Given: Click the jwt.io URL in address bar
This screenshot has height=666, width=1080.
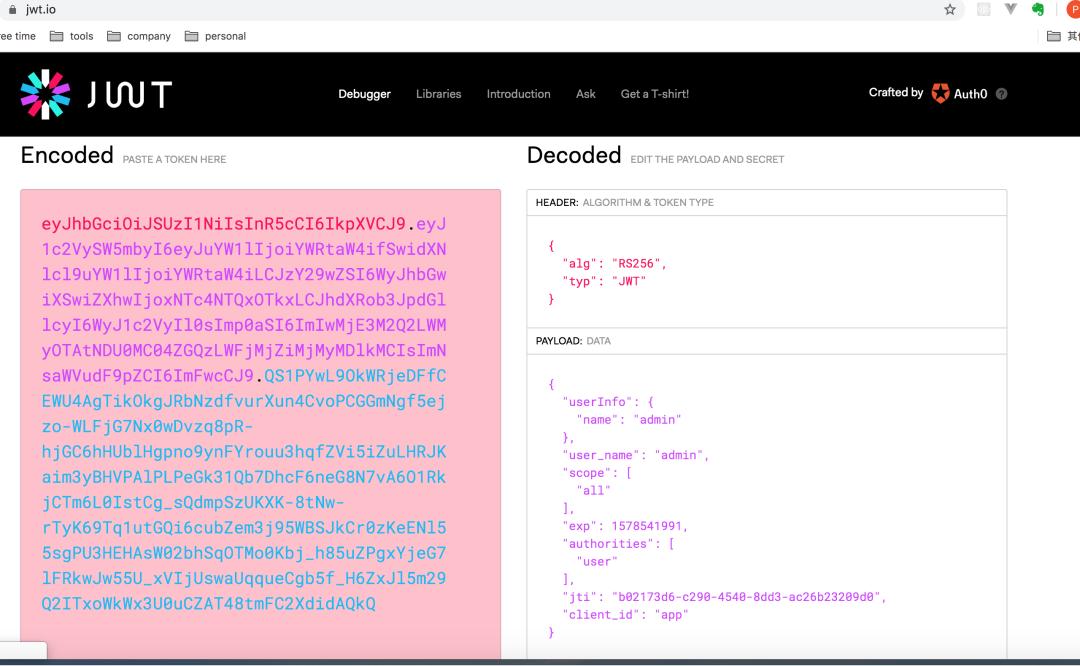Looking at the screenshot, I should point(41,10).
